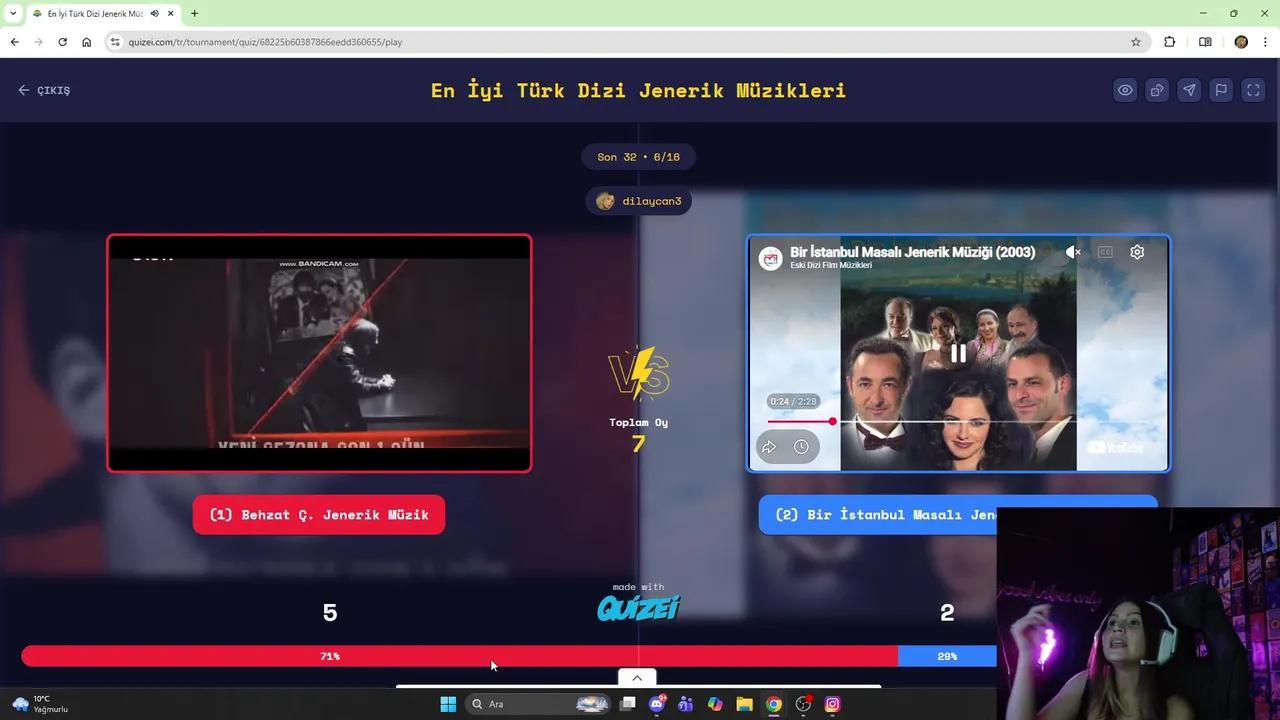Pause the Bir İstanbul Masalı video

click(958, 353)
